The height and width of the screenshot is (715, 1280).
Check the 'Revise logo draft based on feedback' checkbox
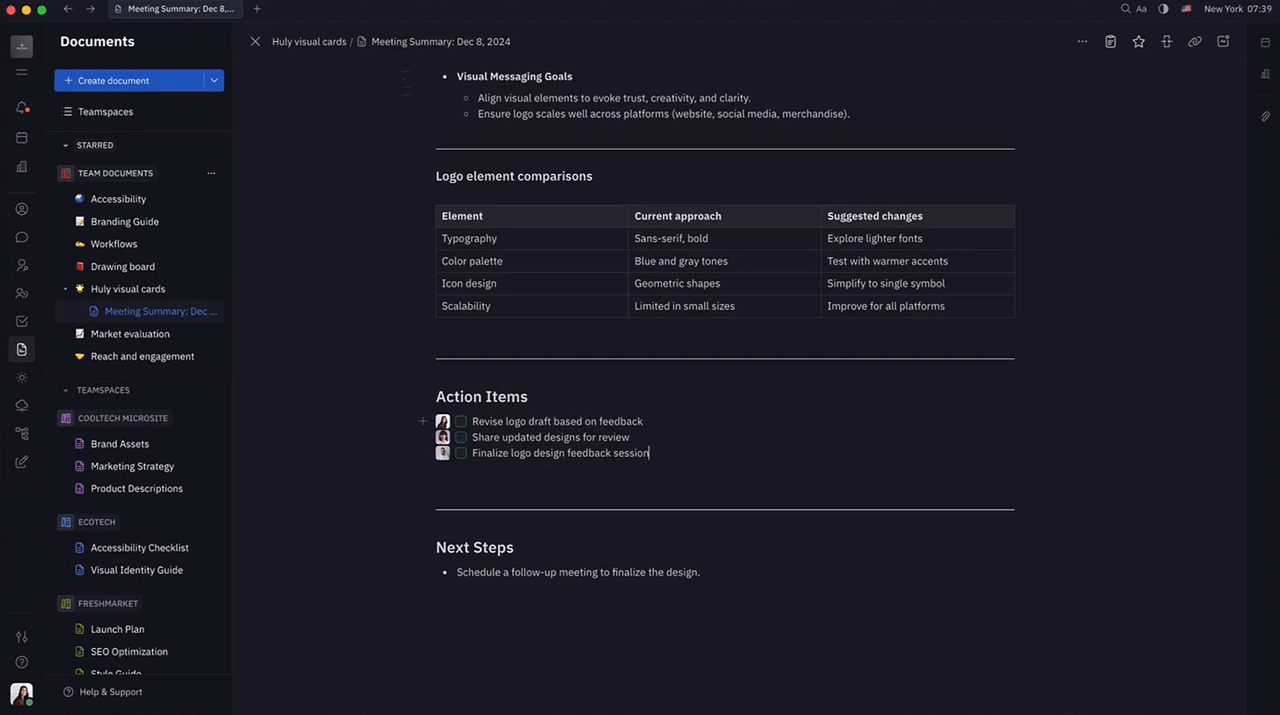coord(461,422)
